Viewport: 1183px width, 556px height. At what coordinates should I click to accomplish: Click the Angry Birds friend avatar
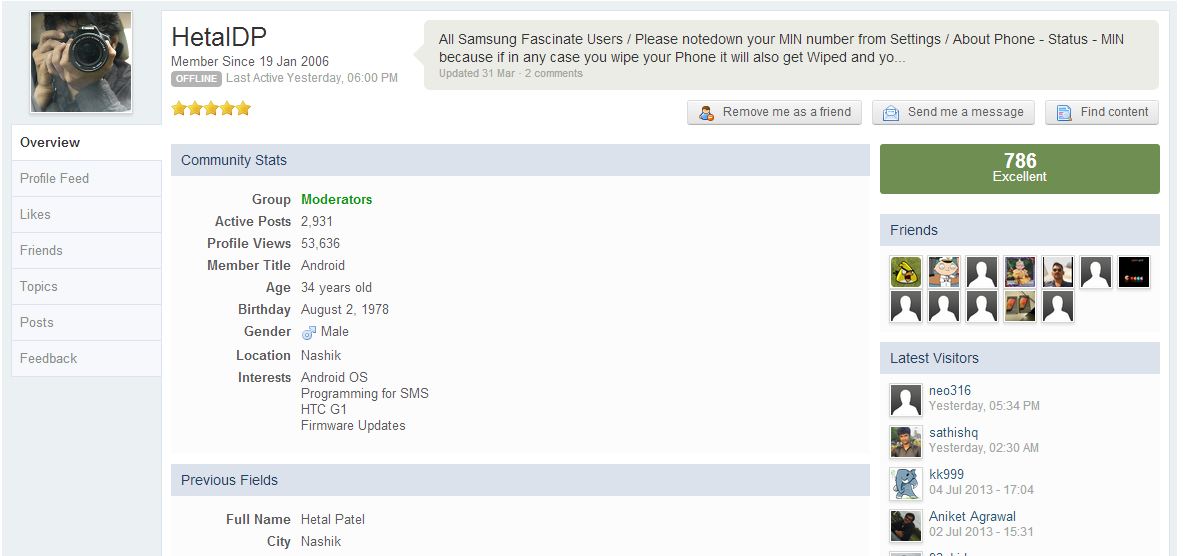point(906,272)
